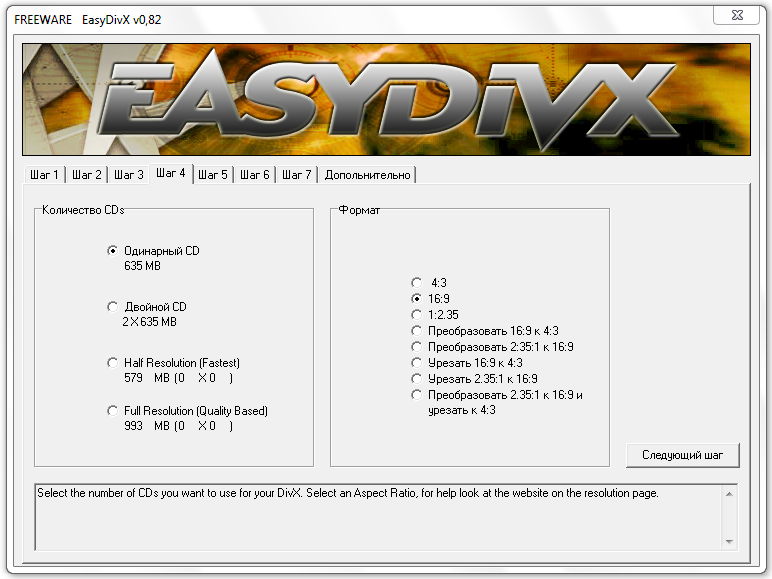Click the 993 MB size value text
This screenshot has height=579, width=772.
(x=147, y=426)
